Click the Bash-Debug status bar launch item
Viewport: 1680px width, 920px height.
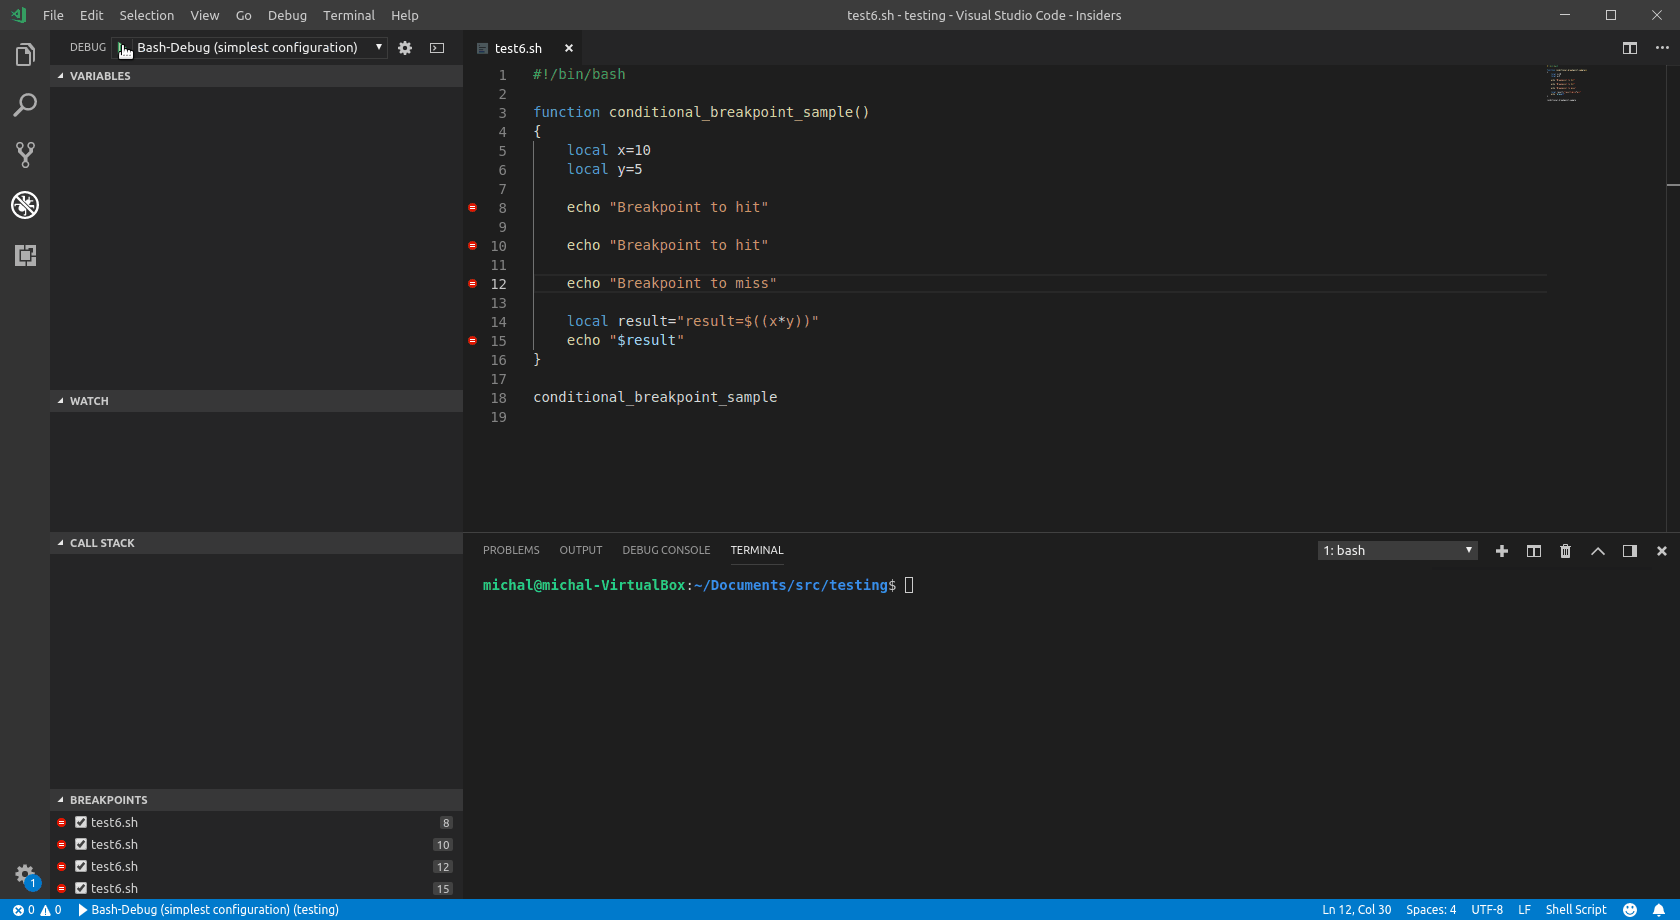coord(209,910)
